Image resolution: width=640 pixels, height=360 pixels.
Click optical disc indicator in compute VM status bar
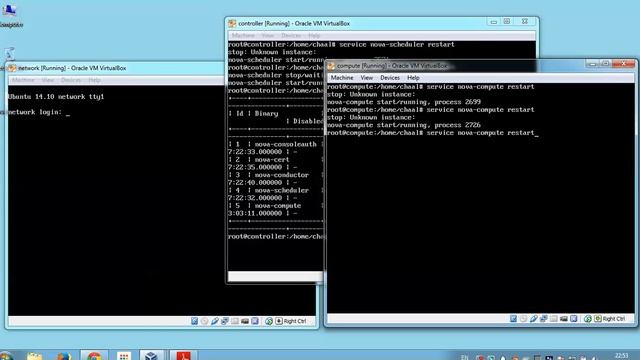click(523, 318)
